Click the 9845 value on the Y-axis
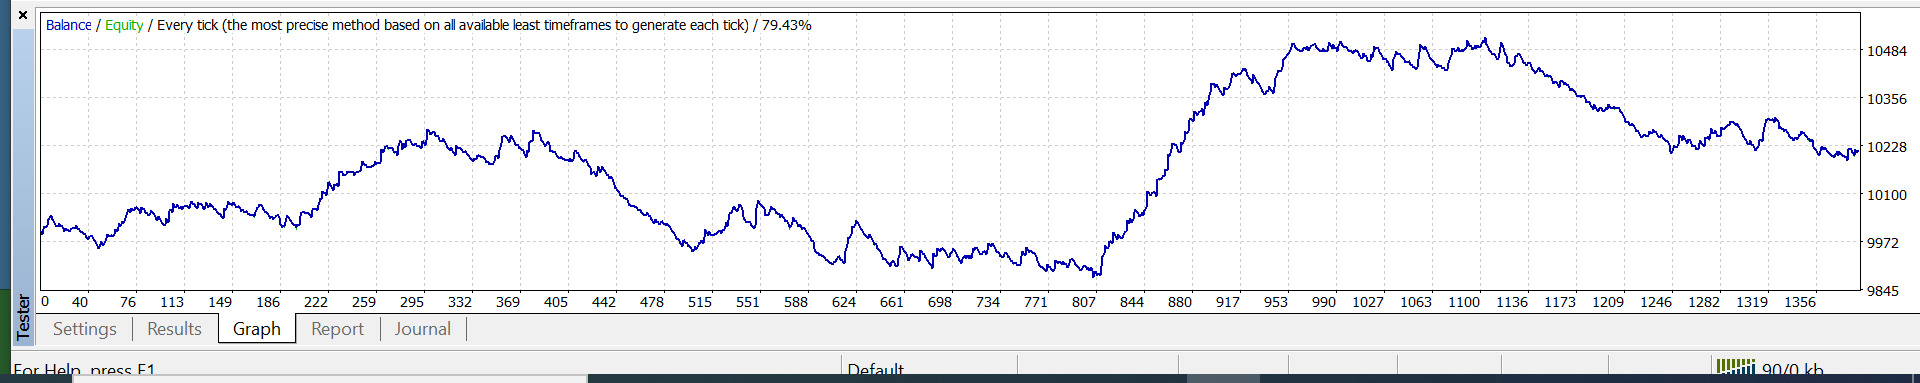 tap(1883, 291)
